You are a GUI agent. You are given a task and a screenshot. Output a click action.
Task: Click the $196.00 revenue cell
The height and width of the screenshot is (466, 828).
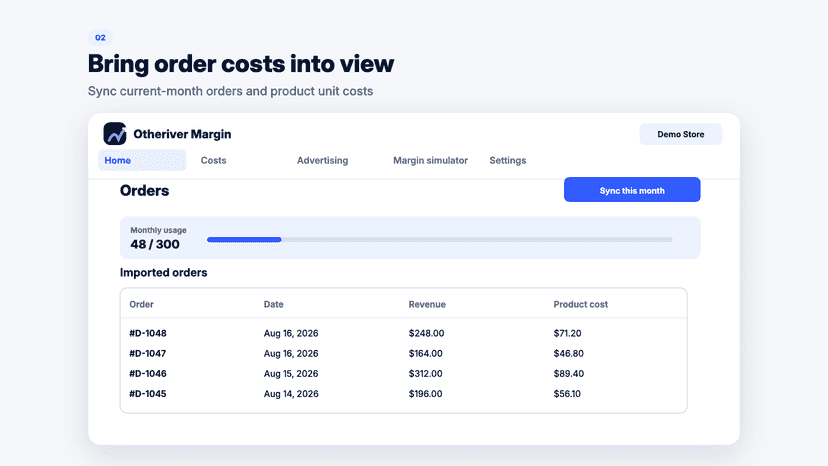pos(426,394)
